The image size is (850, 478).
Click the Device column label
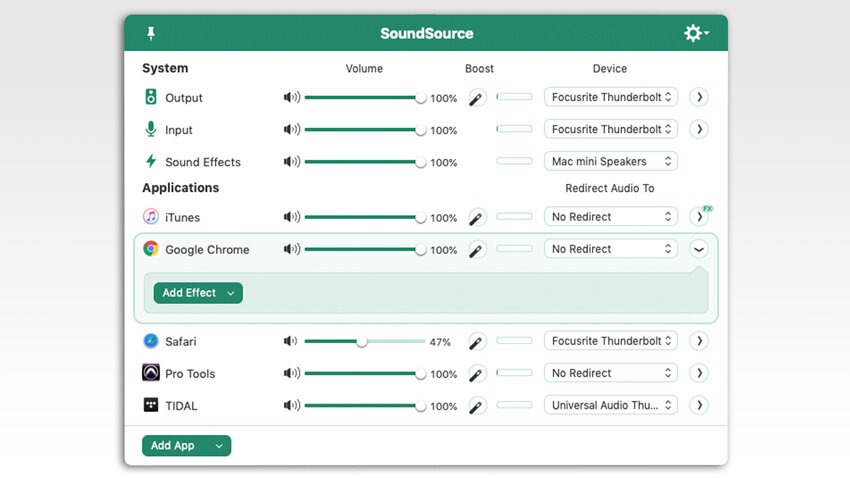click(x=610, y=69)
